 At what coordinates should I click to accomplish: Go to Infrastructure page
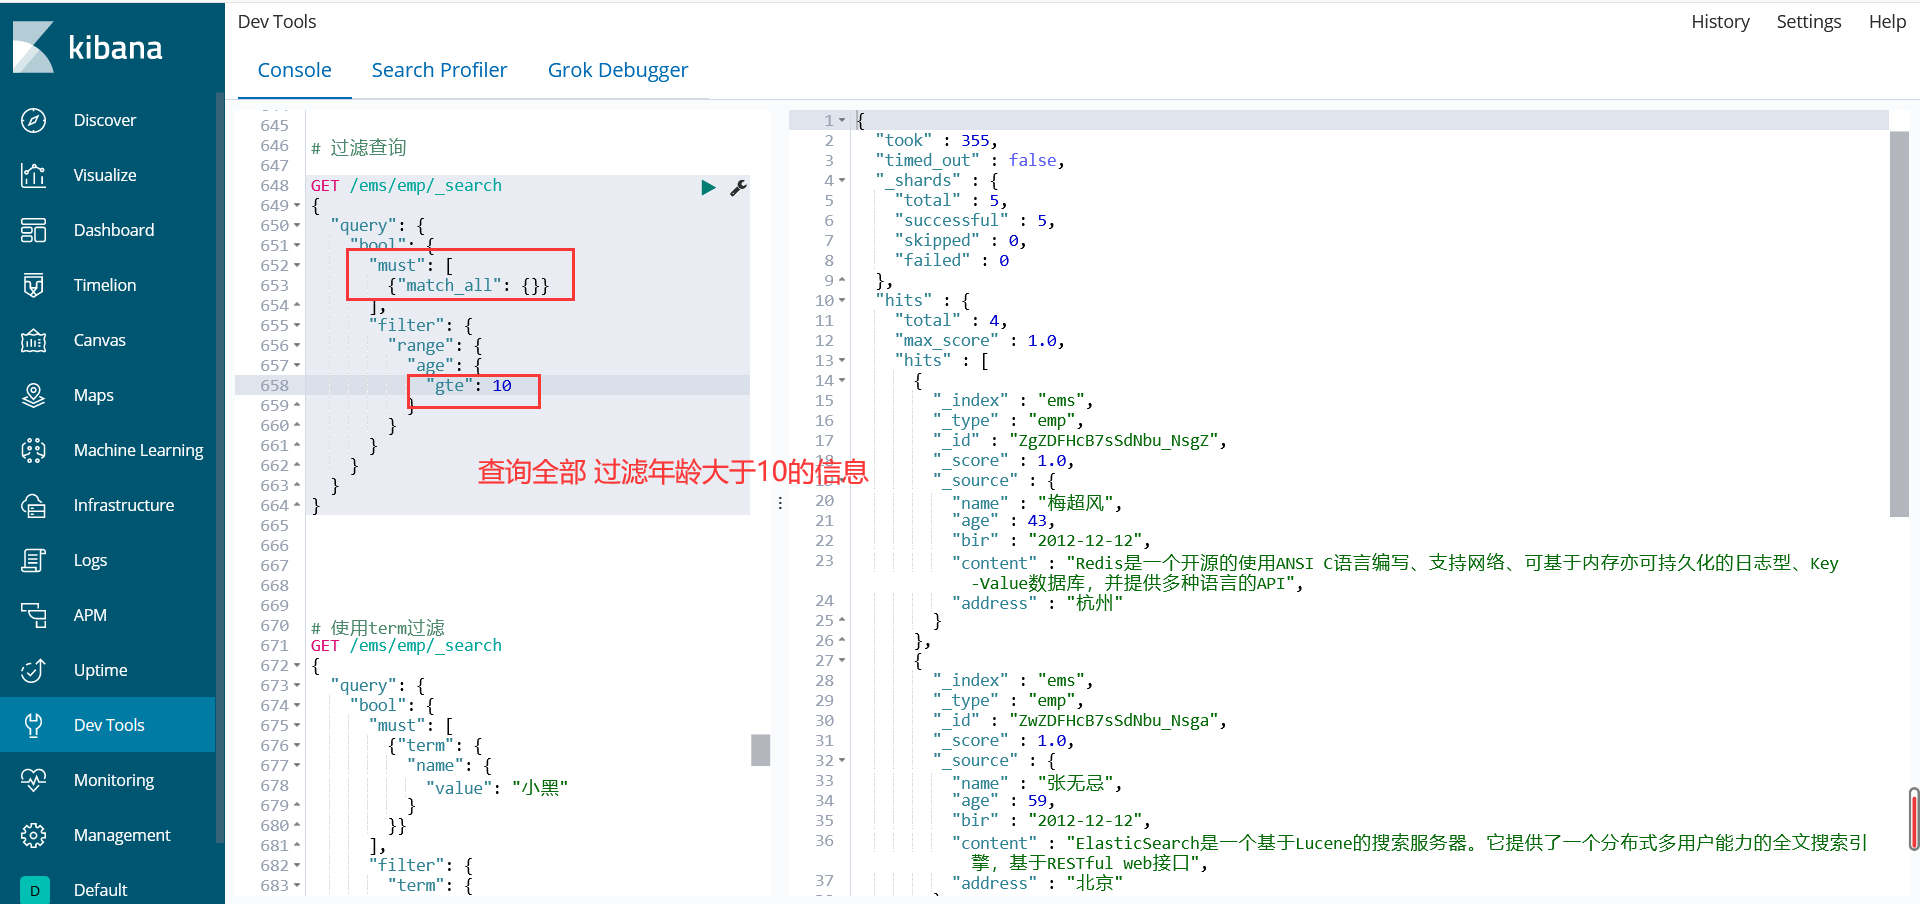123,505
